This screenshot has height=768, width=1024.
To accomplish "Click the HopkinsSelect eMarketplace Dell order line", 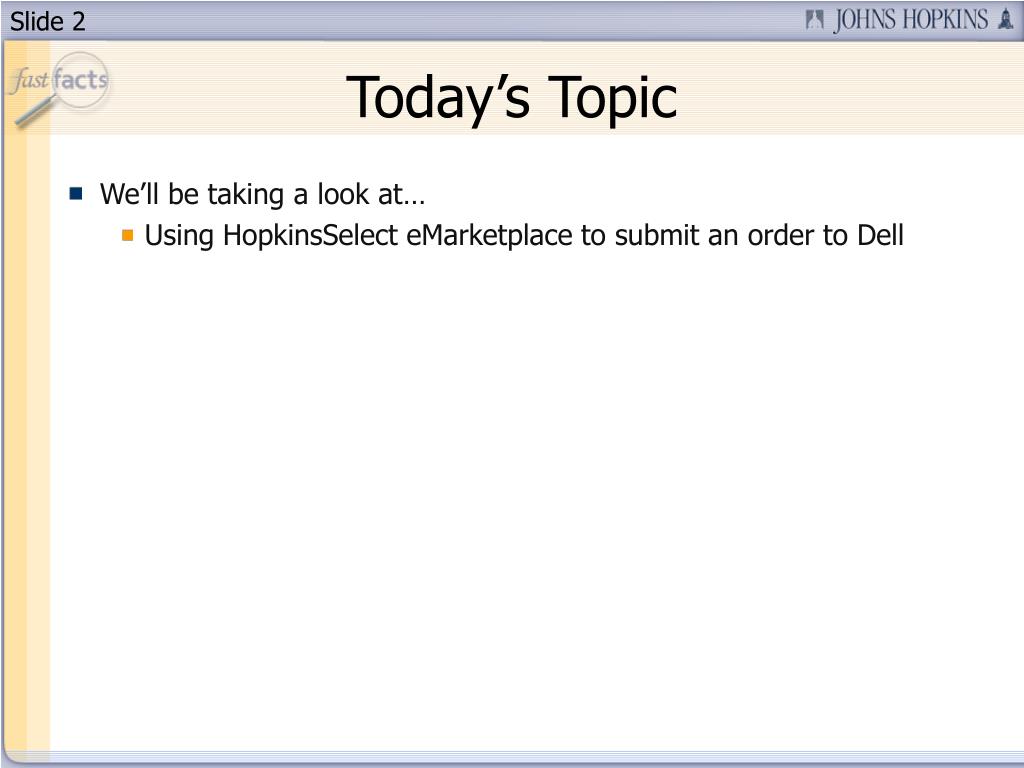I will click(524, 235).
